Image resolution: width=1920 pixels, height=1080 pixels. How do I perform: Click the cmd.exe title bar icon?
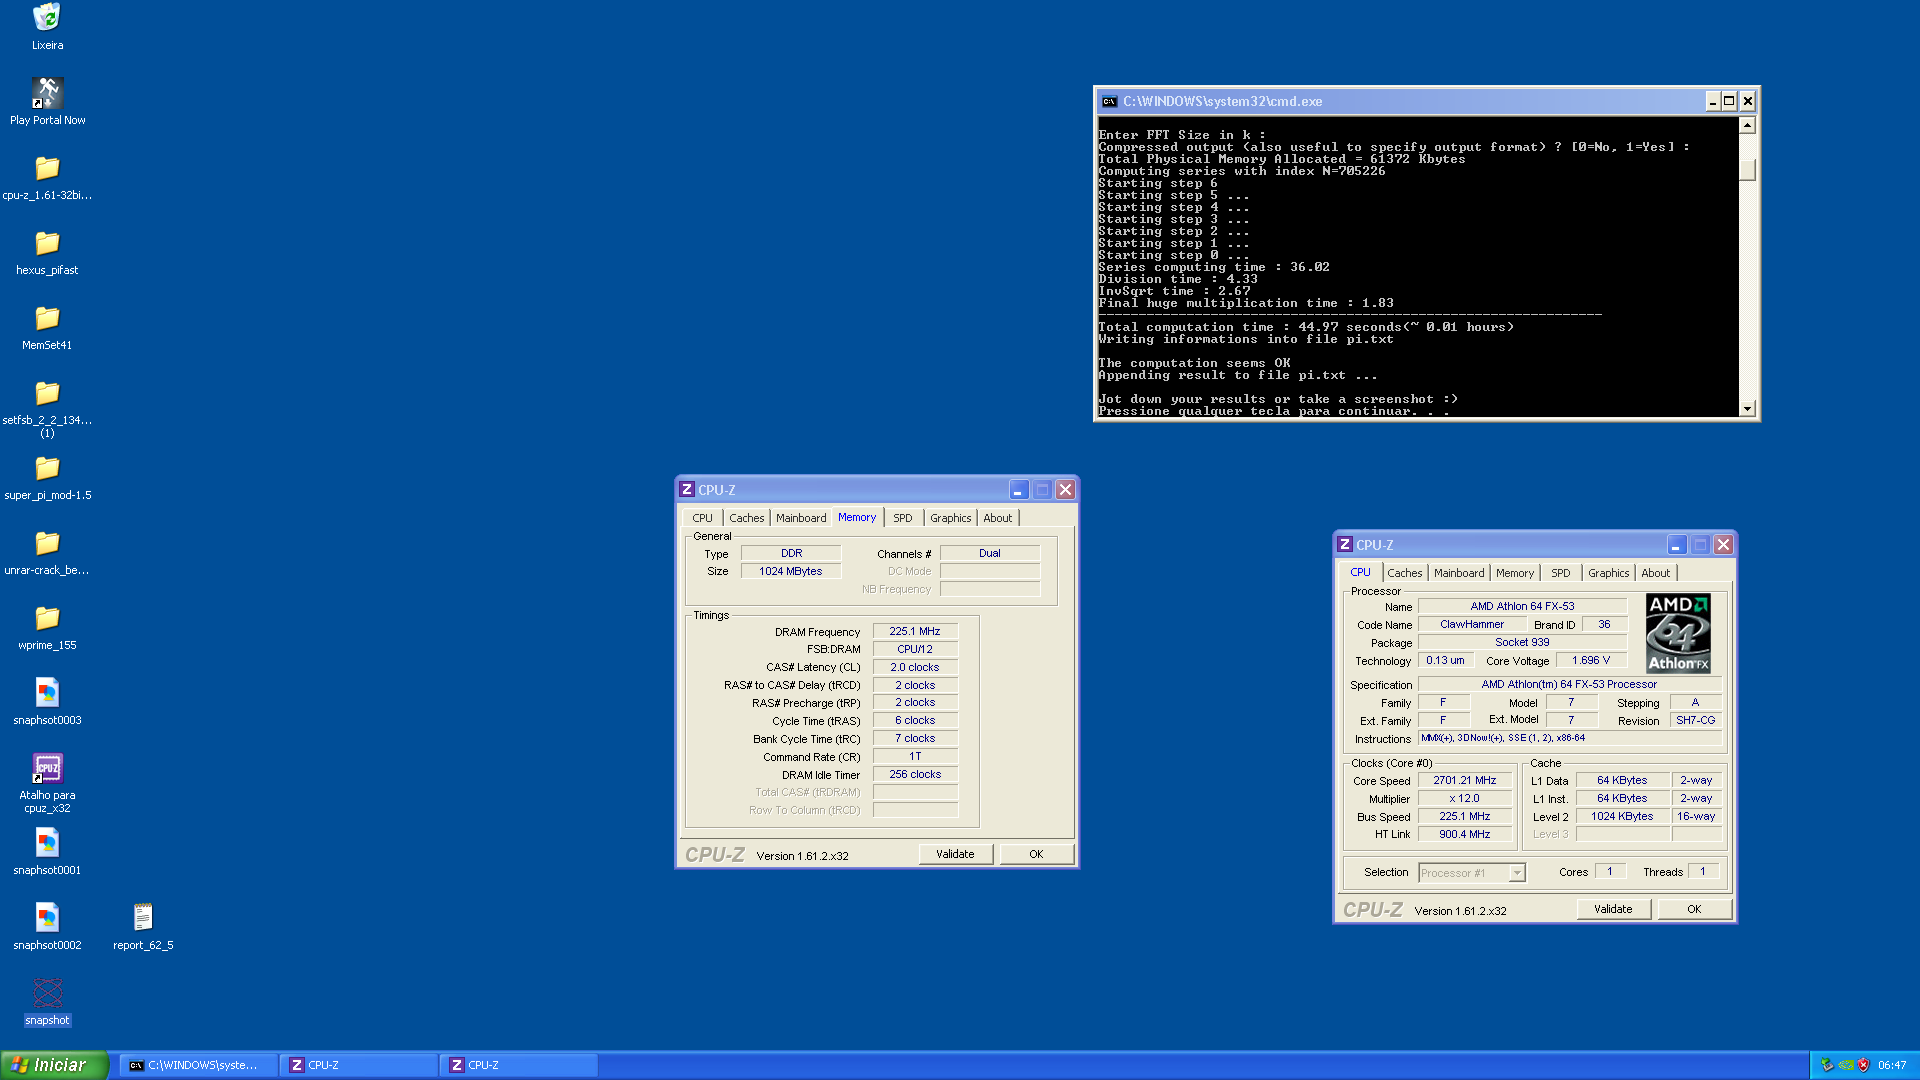1109,101
